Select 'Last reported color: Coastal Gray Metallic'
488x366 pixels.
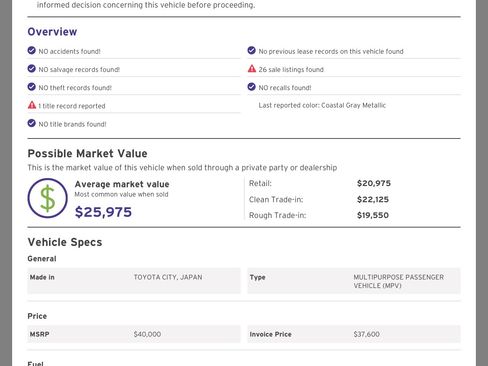(x=322, y=105)
